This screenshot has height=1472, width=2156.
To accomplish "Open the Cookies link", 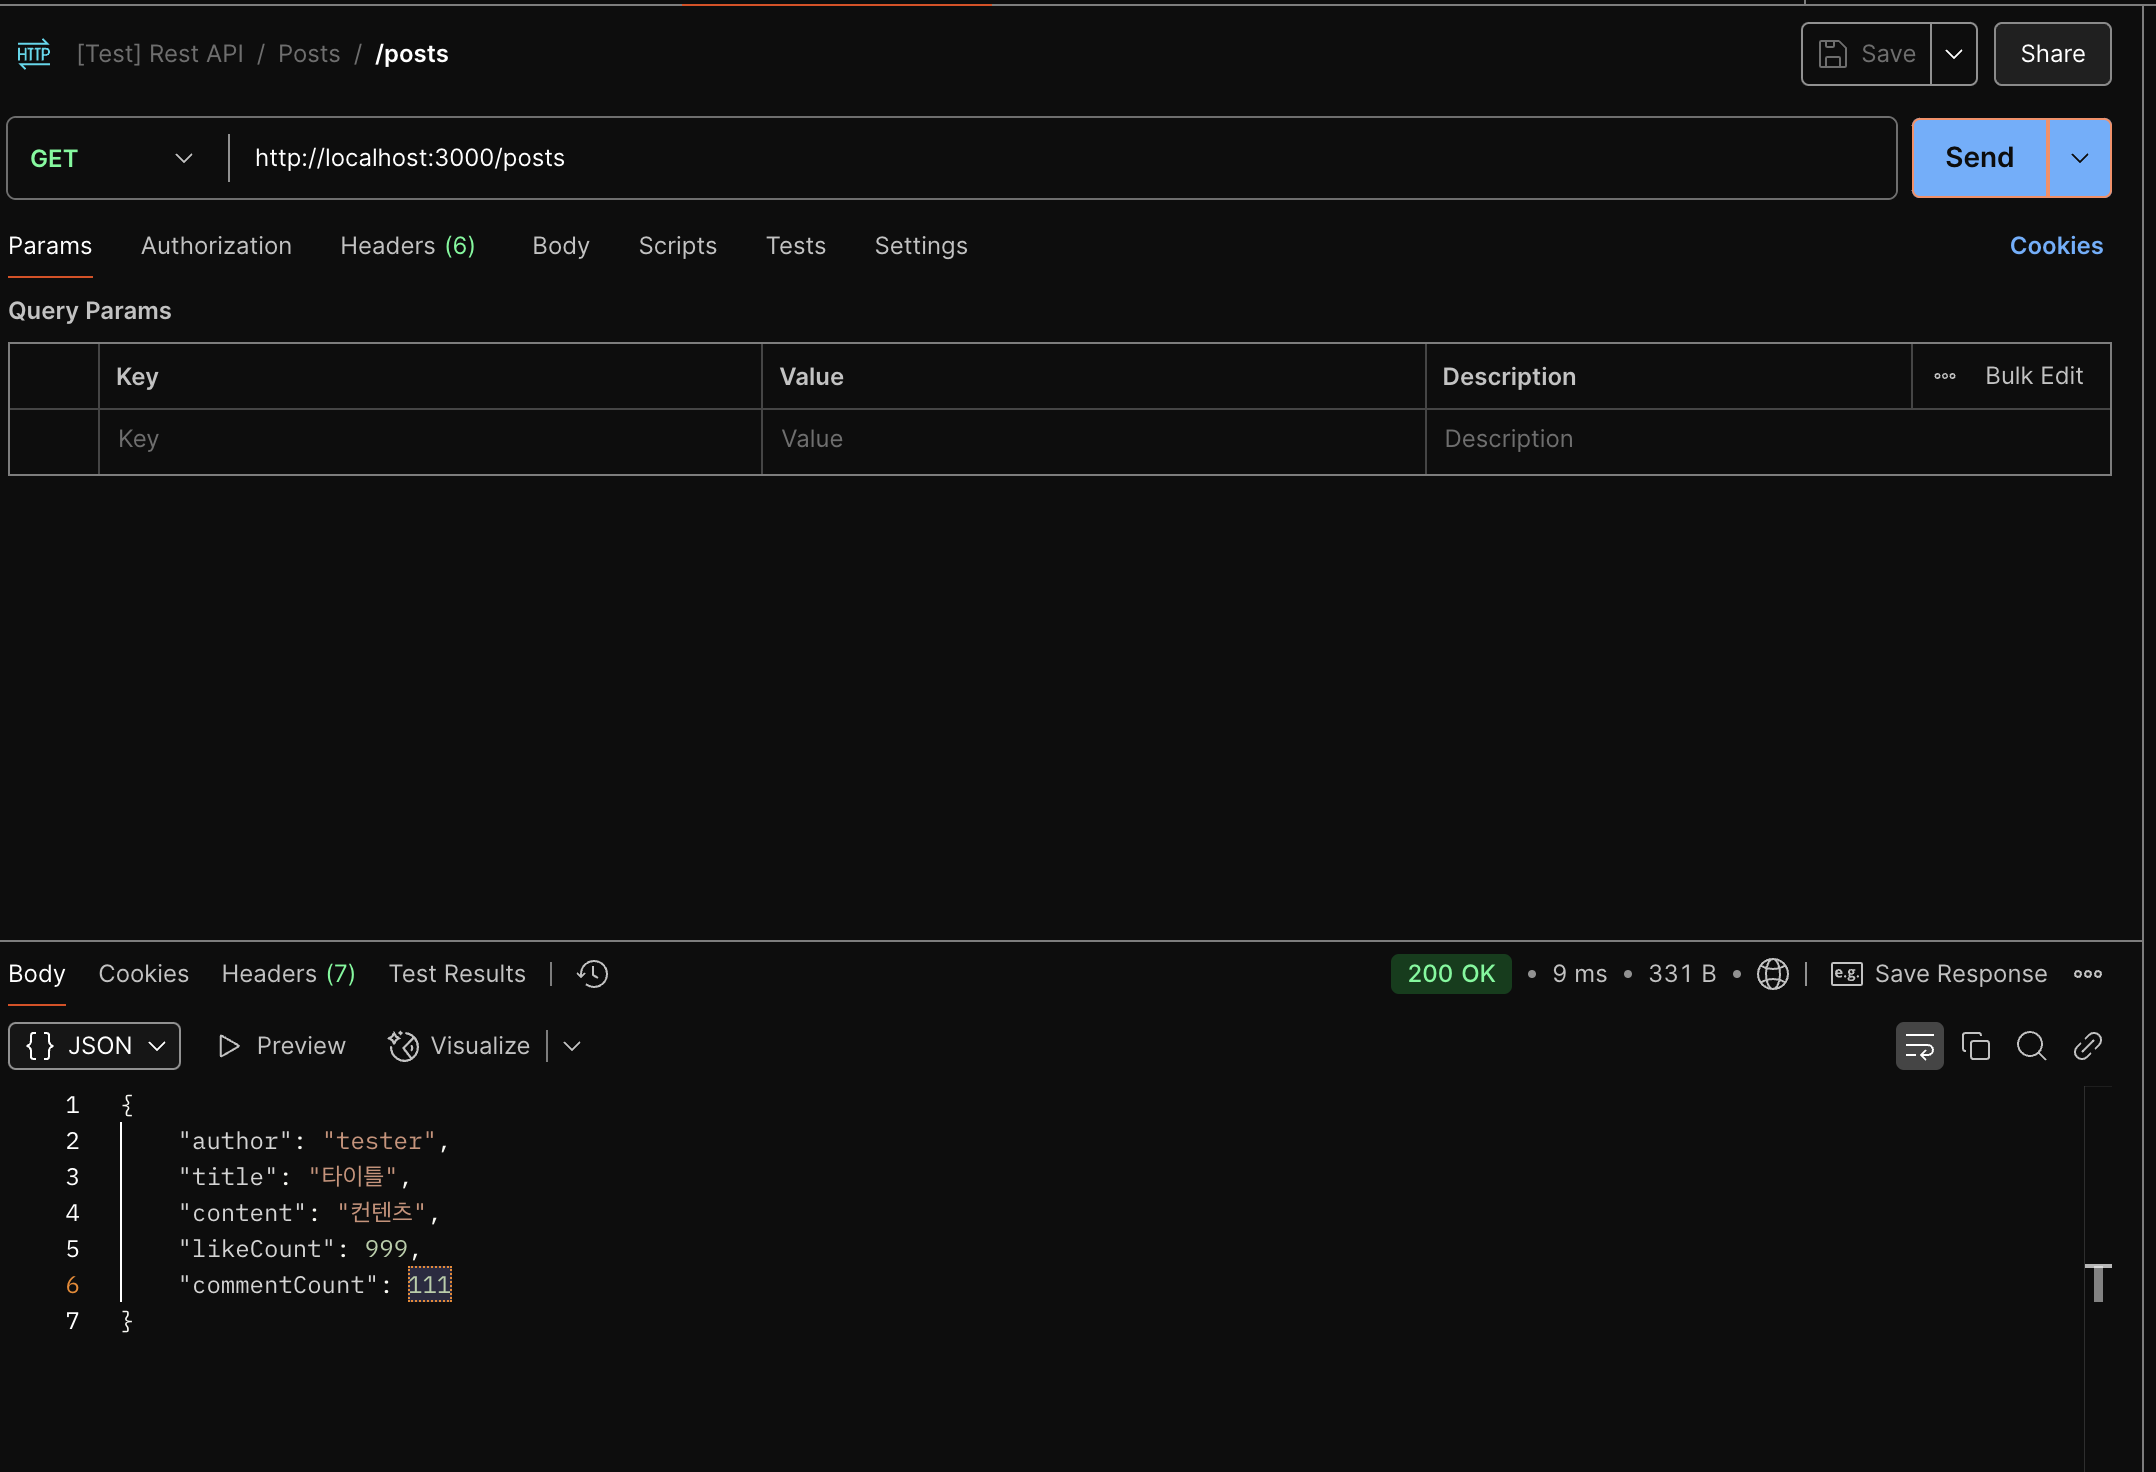I will pos(2056,246).
